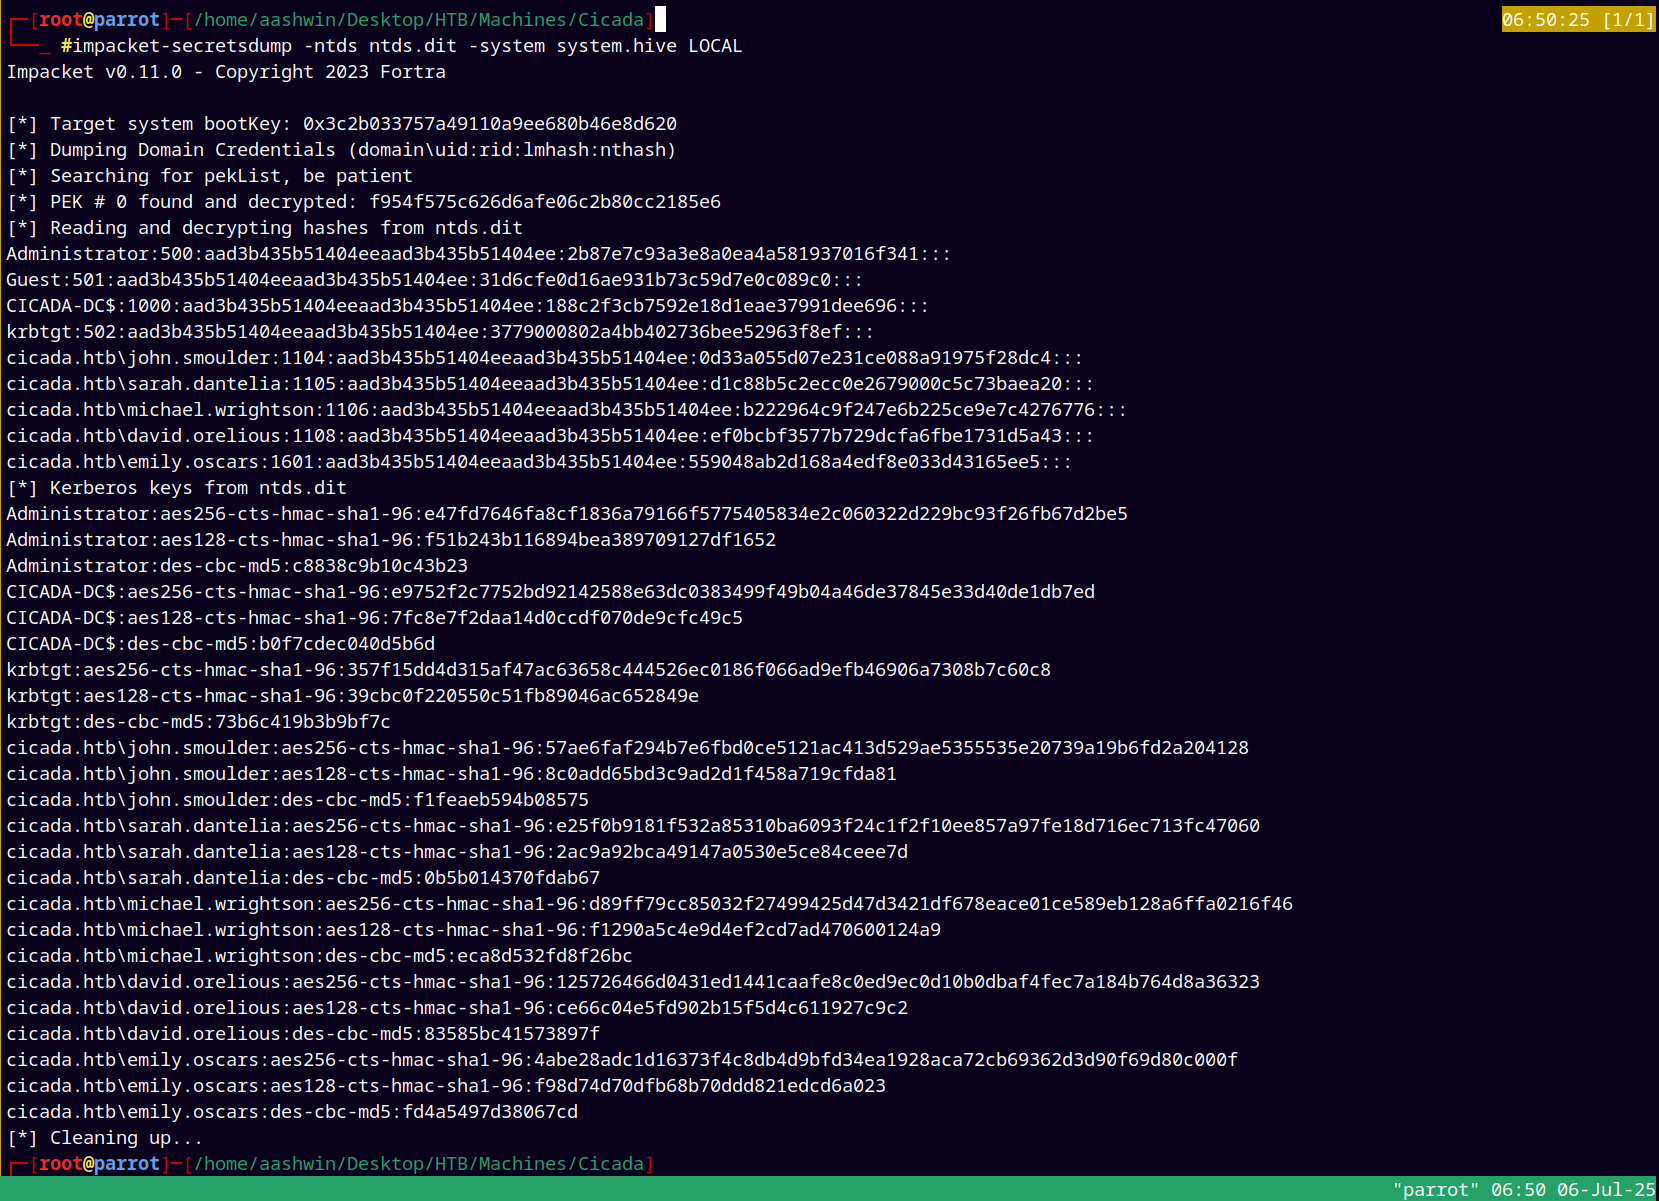The height and width of the screenshot is (1201, 1659).
Task: Select the PEK # 0 found line
Action: pyautogui.click(x=364, y=202)
